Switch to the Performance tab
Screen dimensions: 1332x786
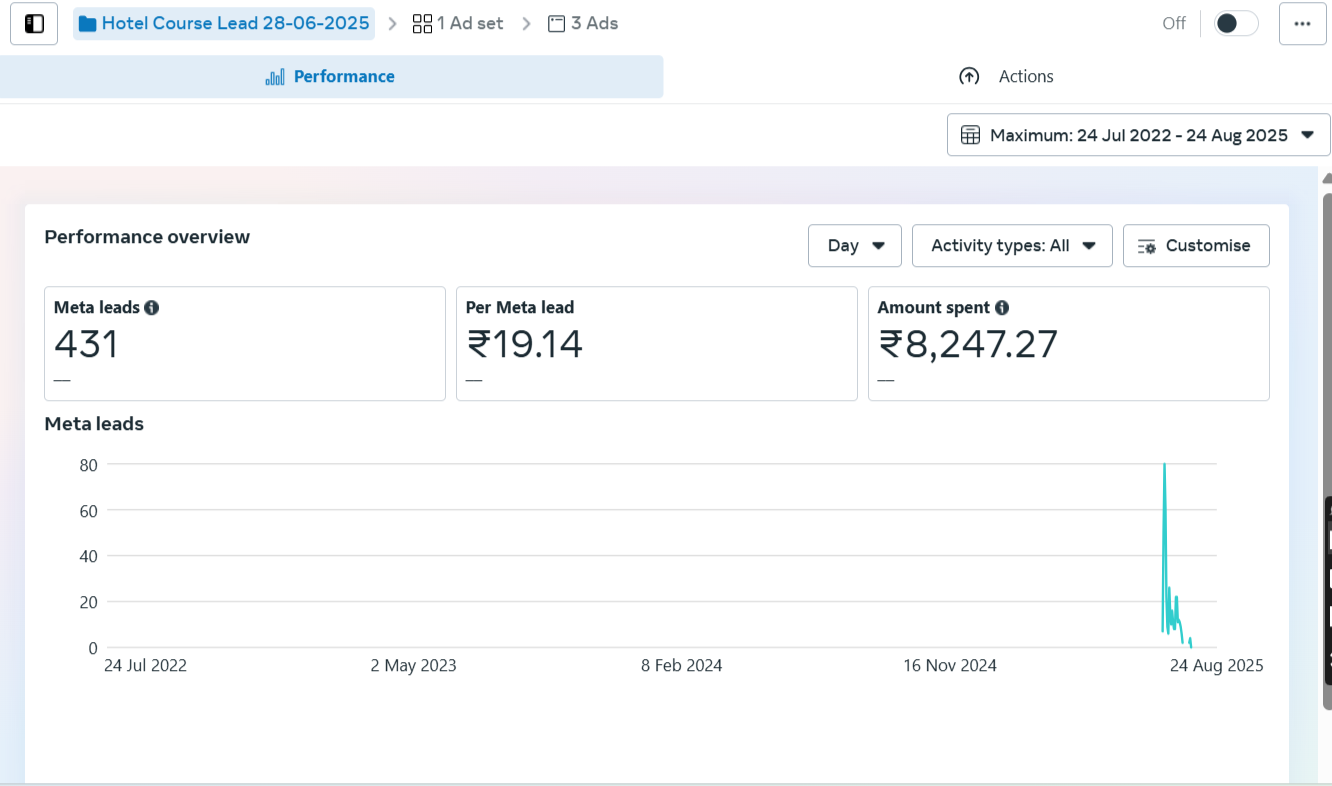331,77
